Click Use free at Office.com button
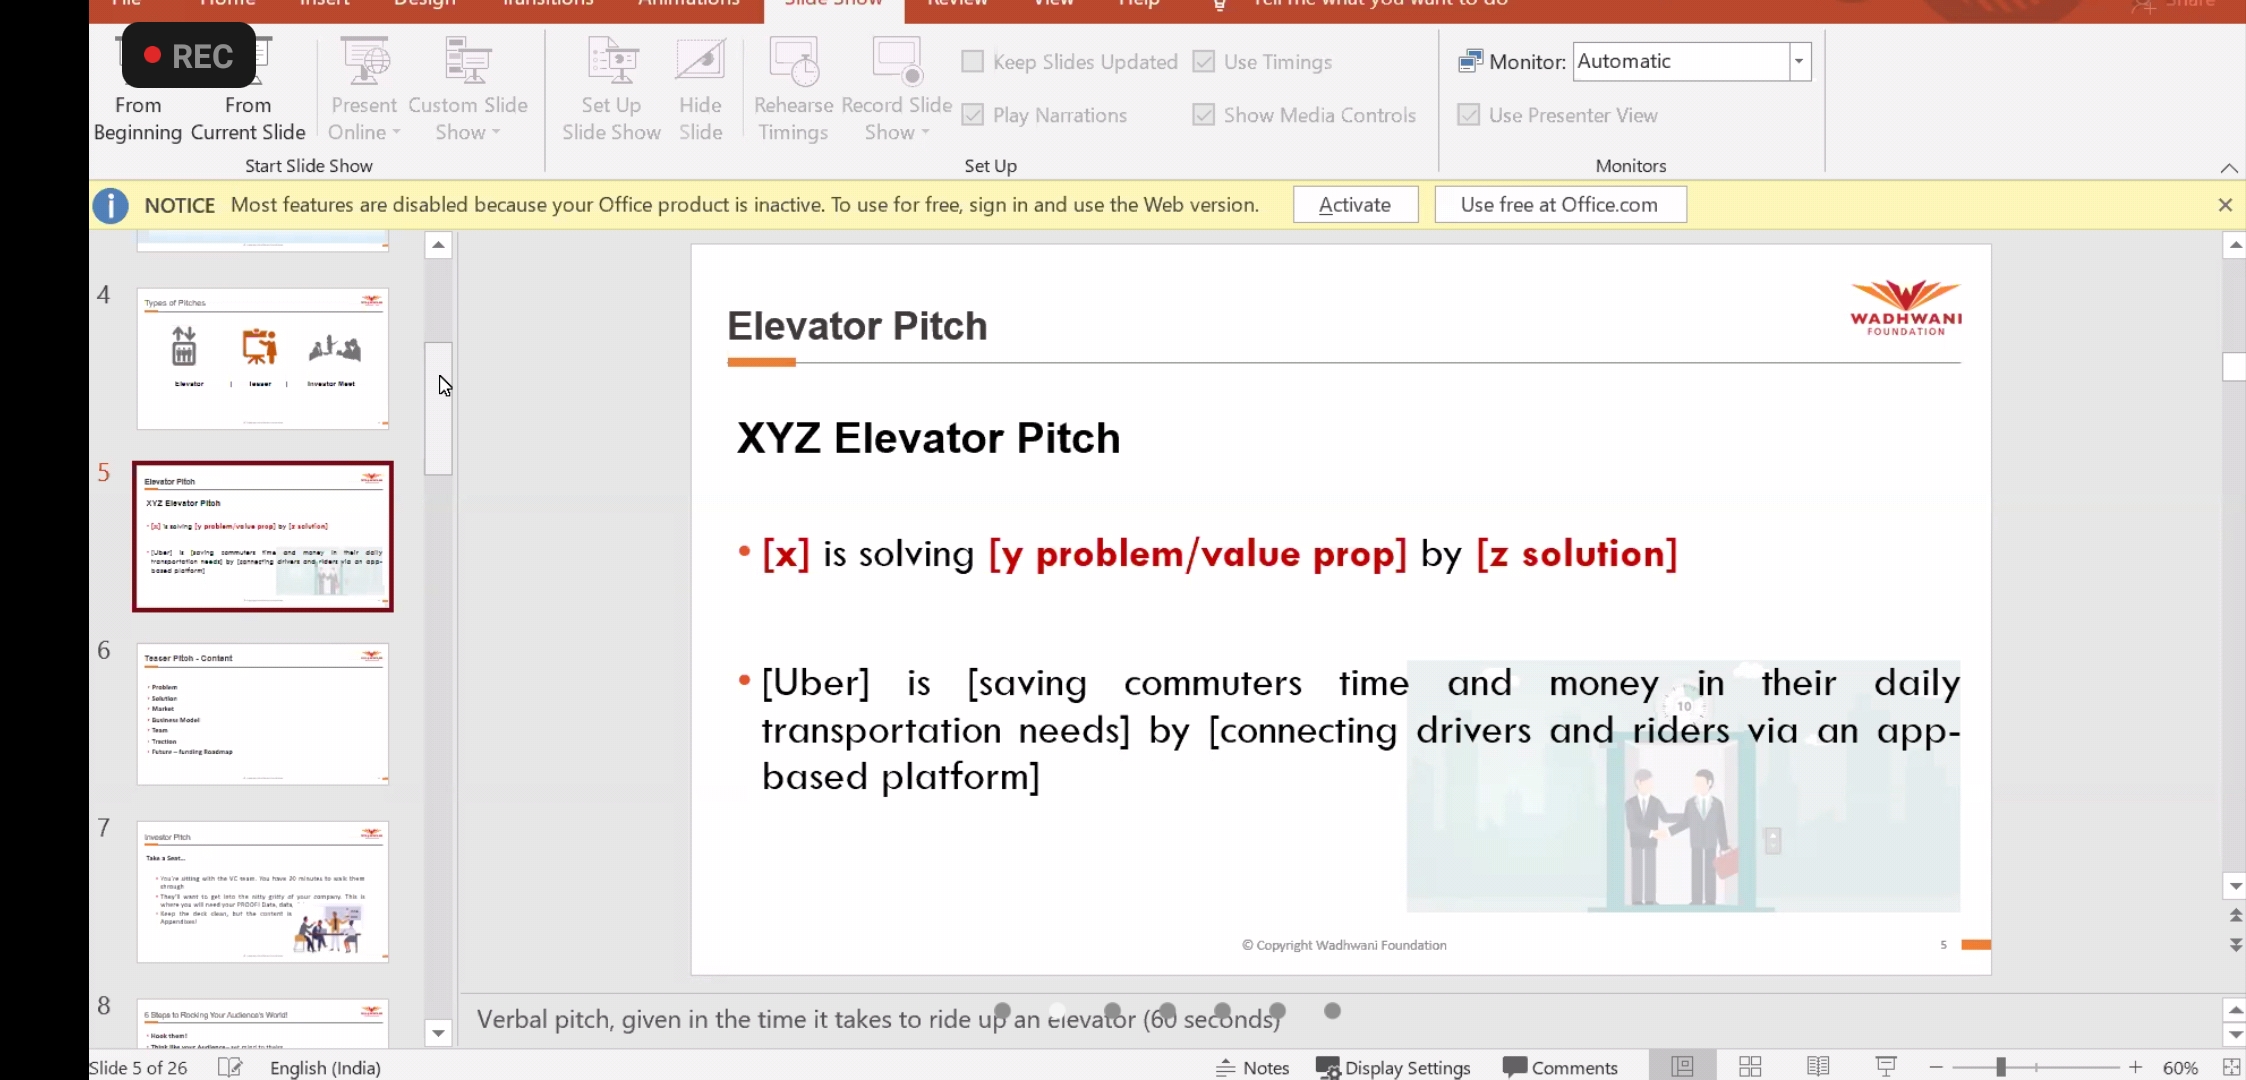2246x1080 pixels. (x=1559, y=205)
